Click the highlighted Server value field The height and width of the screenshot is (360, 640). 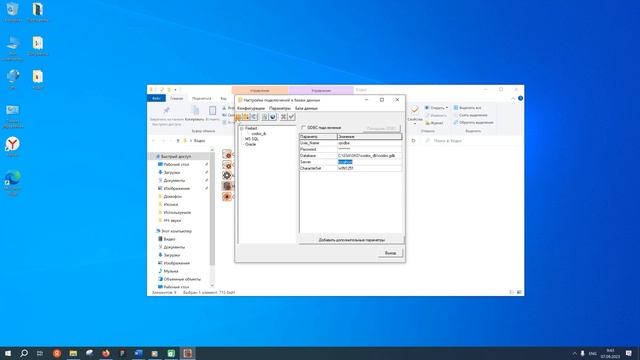pyautogui.click(x=369, y=162)
